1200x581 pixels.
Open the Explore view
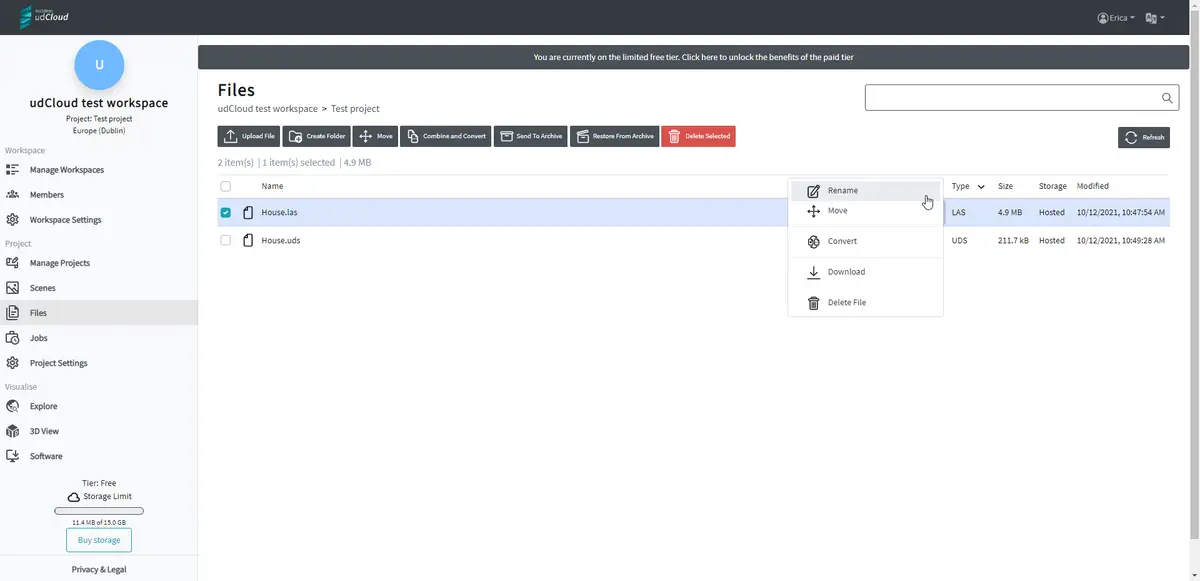click(x=43, y=406)
